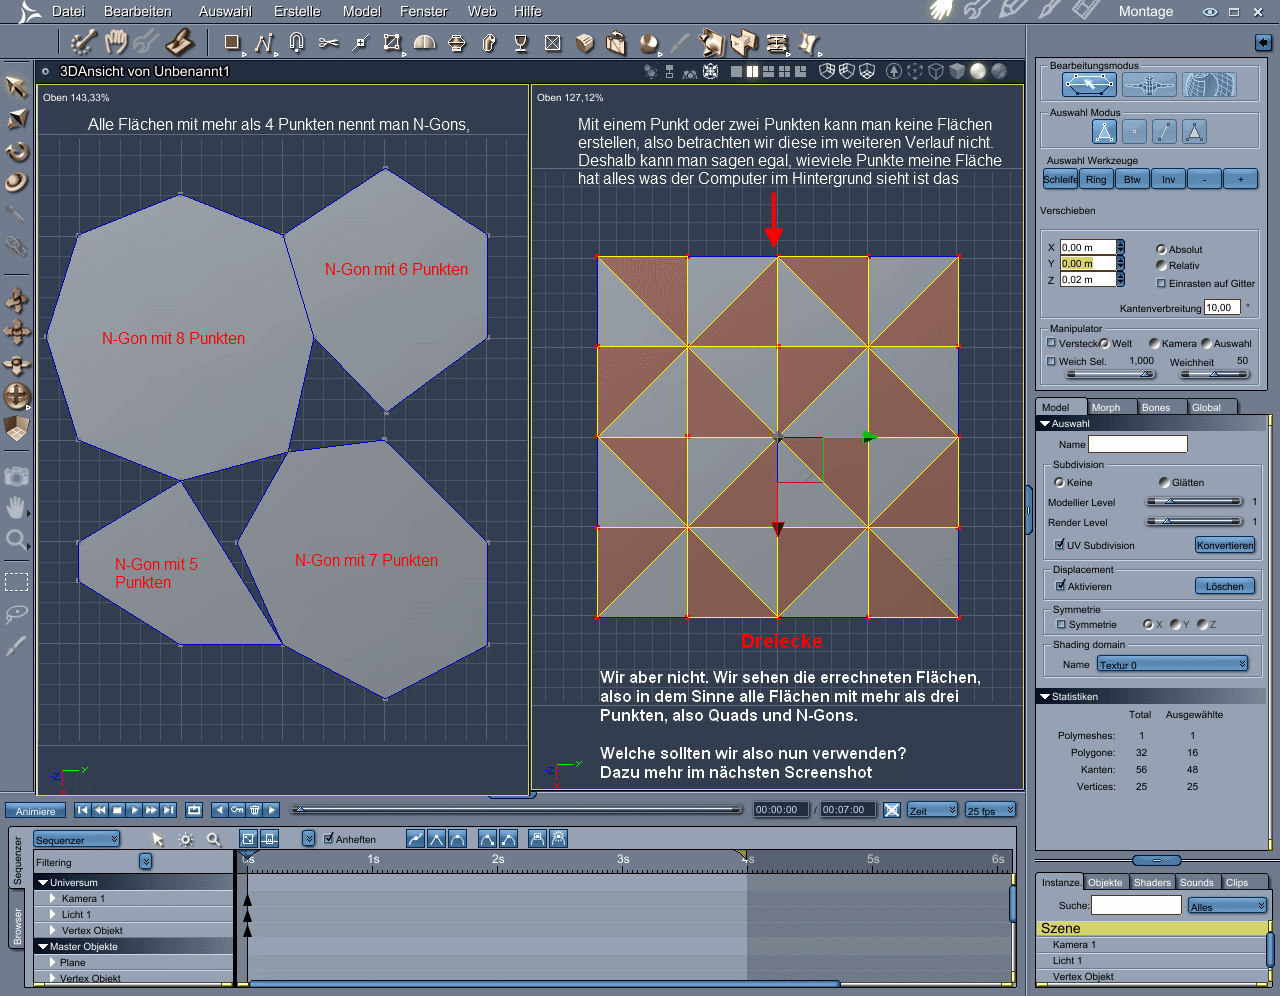Image resolution: width=1280 pixels, height=996 pixels.
Task: Toggle the UV Subdivision checkbox
Action: click(x=1060, y=545)
